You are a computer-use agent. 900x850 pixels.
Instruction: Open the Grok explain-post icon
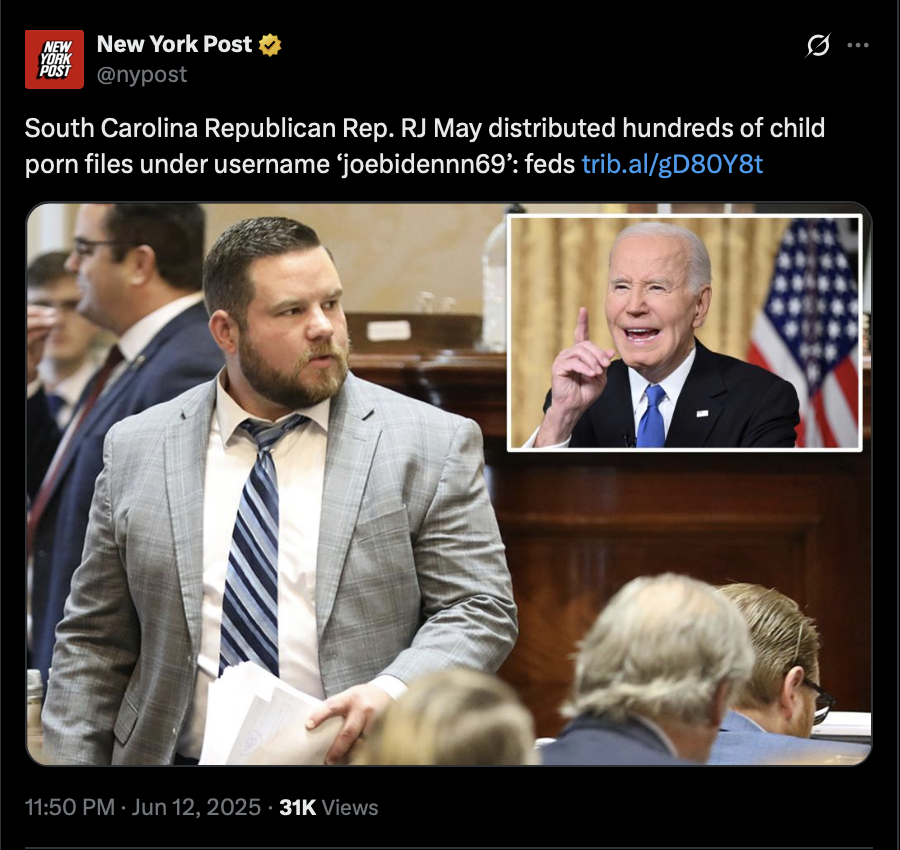817,45
